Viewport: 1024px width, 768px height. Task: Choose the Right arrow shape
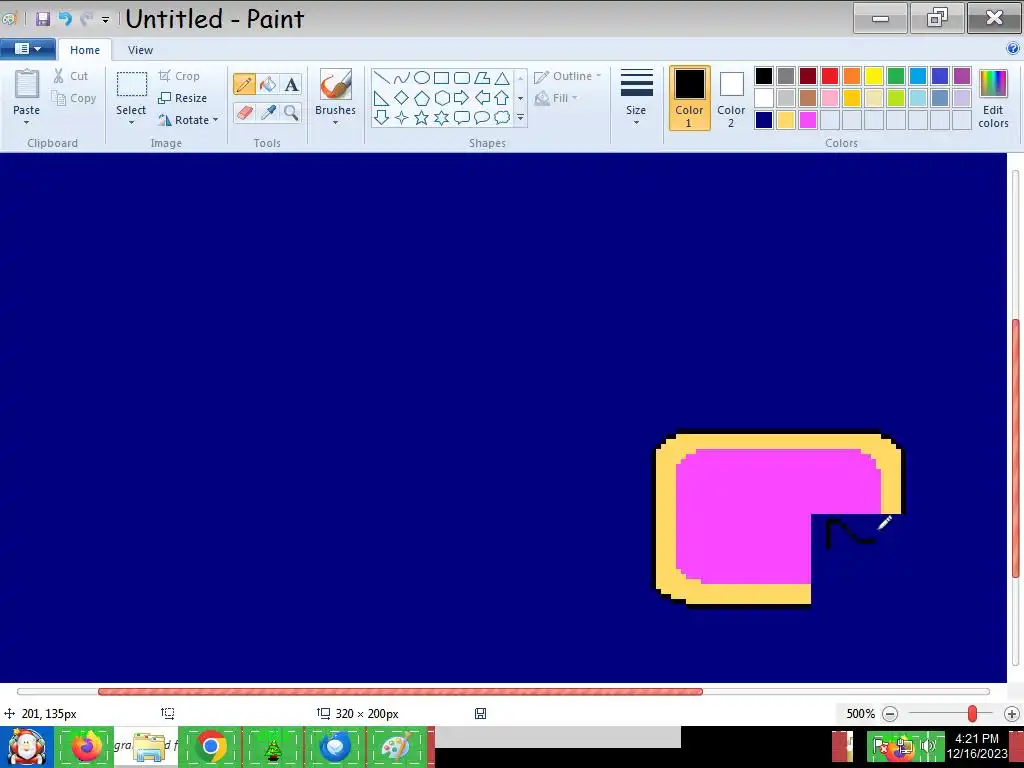click(x=462, y=98)
